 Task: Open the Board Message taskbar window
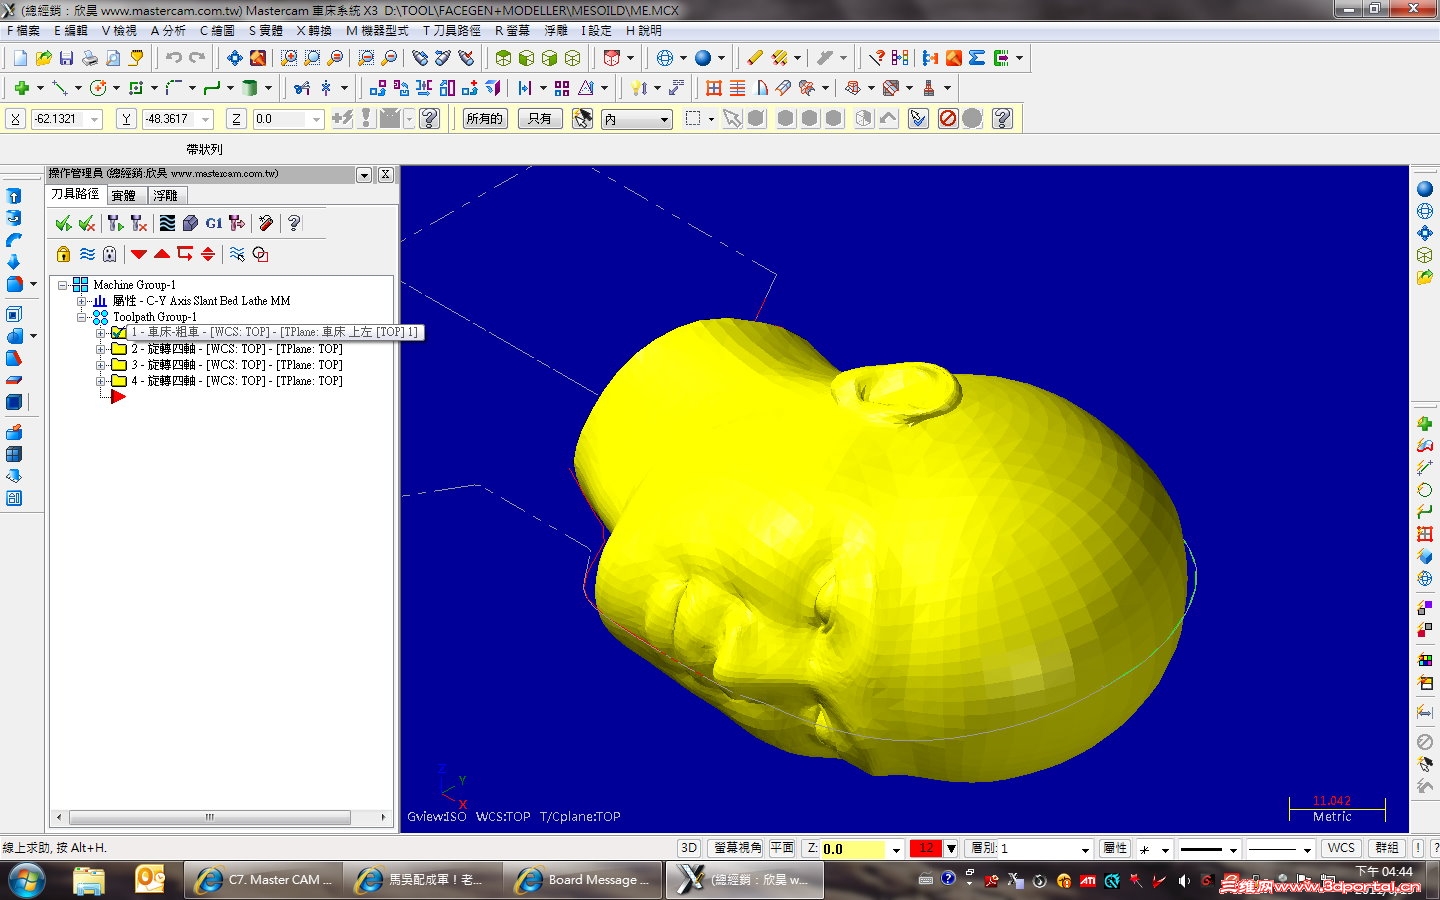coord(585,880)
